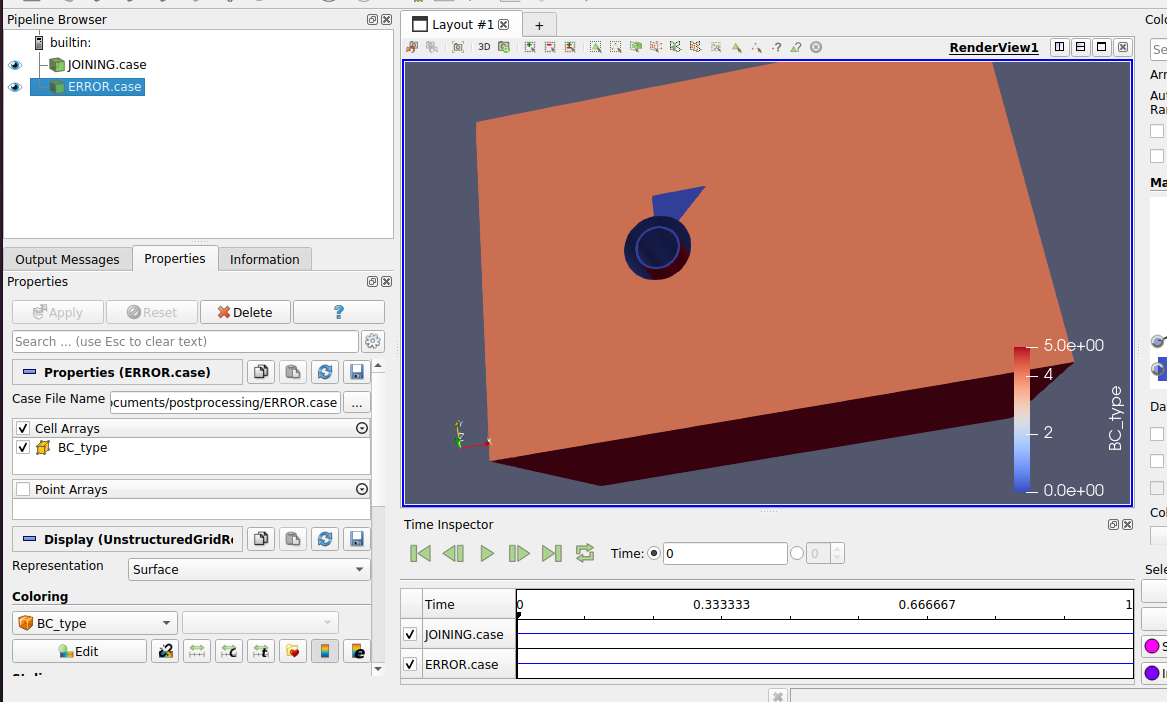
Task: Click the Play animation button
Action: pos(487,553)
